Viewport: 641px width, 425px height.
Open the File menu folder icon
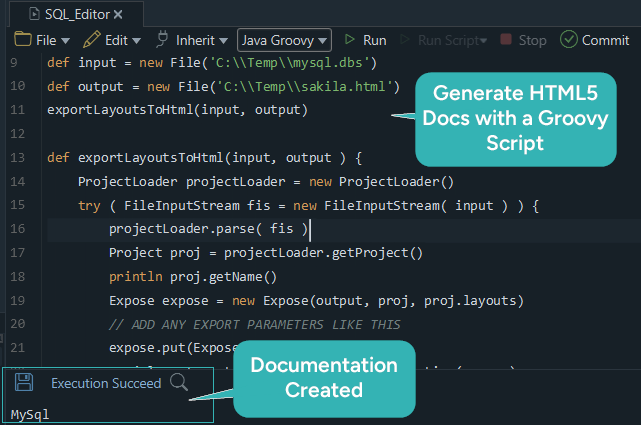(23, 40)
